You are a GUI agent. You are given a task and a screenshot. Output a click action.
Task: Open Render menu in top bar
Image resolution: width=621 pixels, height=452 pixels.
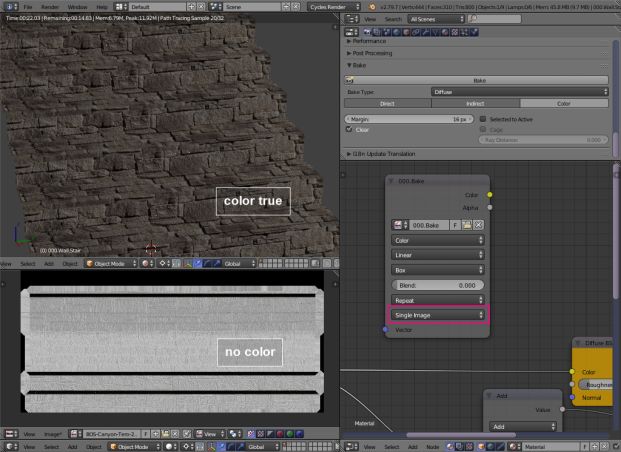tap(50, 7)
